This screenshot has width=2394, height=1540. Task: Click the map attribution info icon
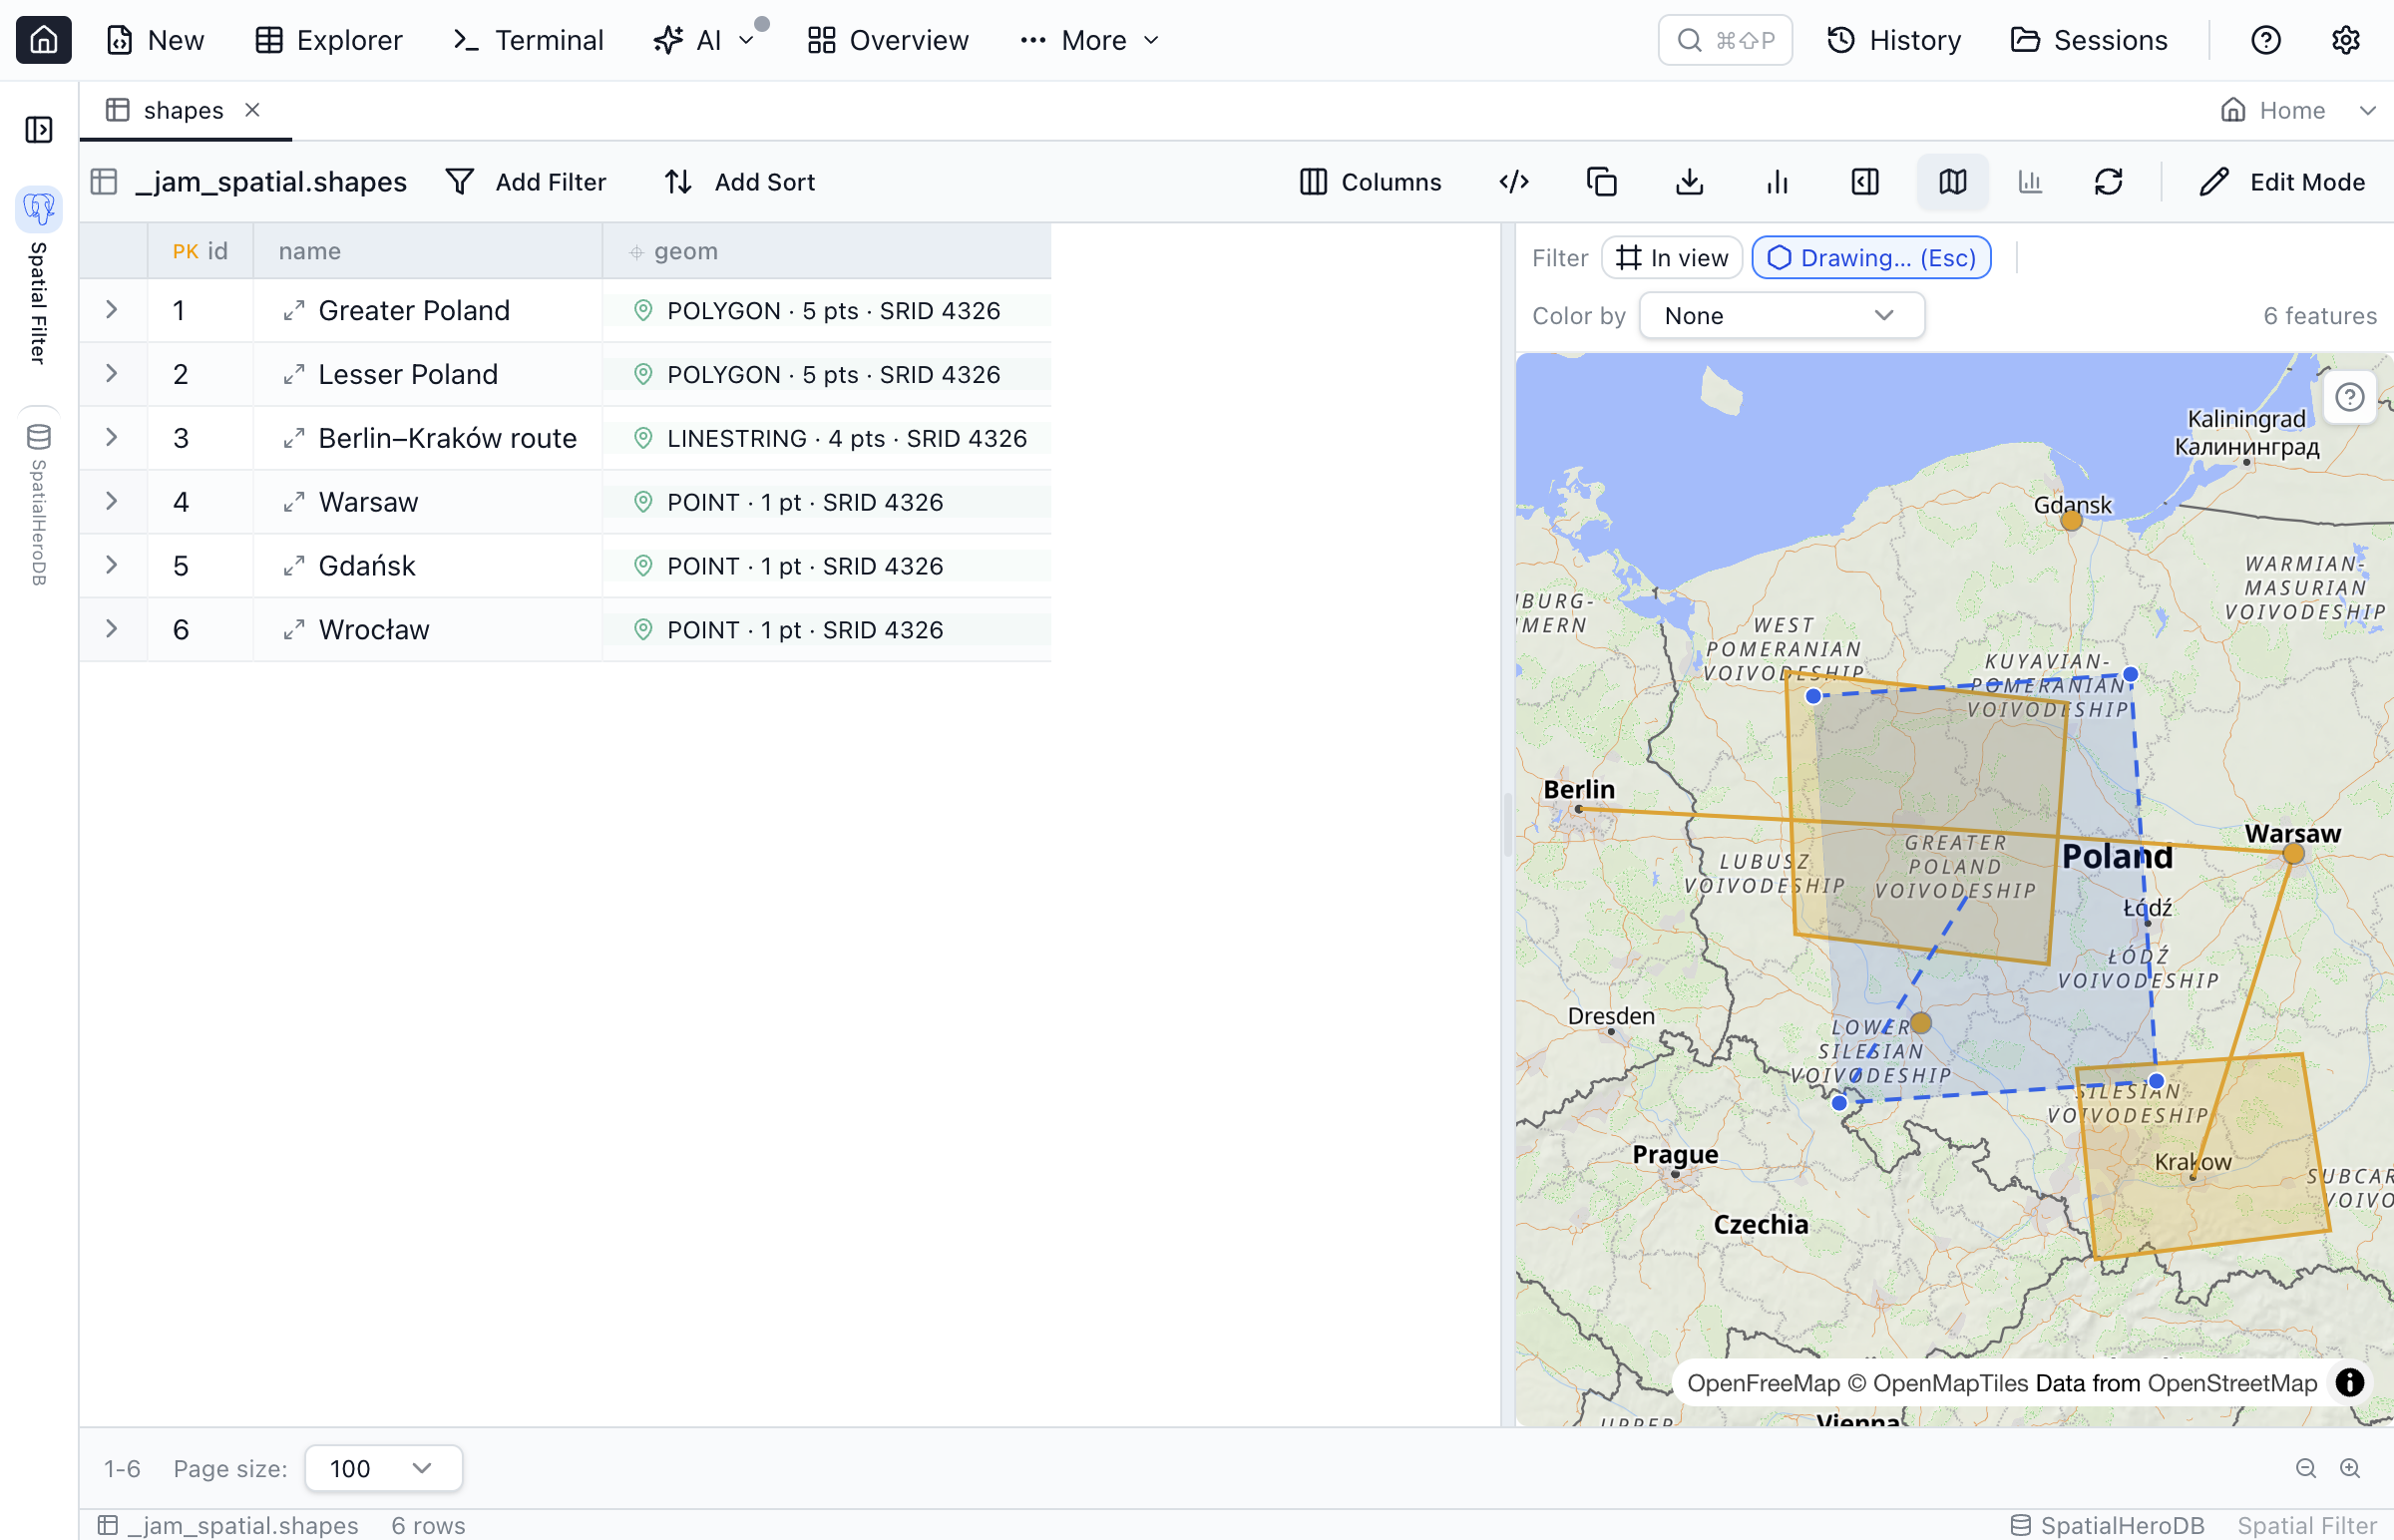point(2350,1383)
